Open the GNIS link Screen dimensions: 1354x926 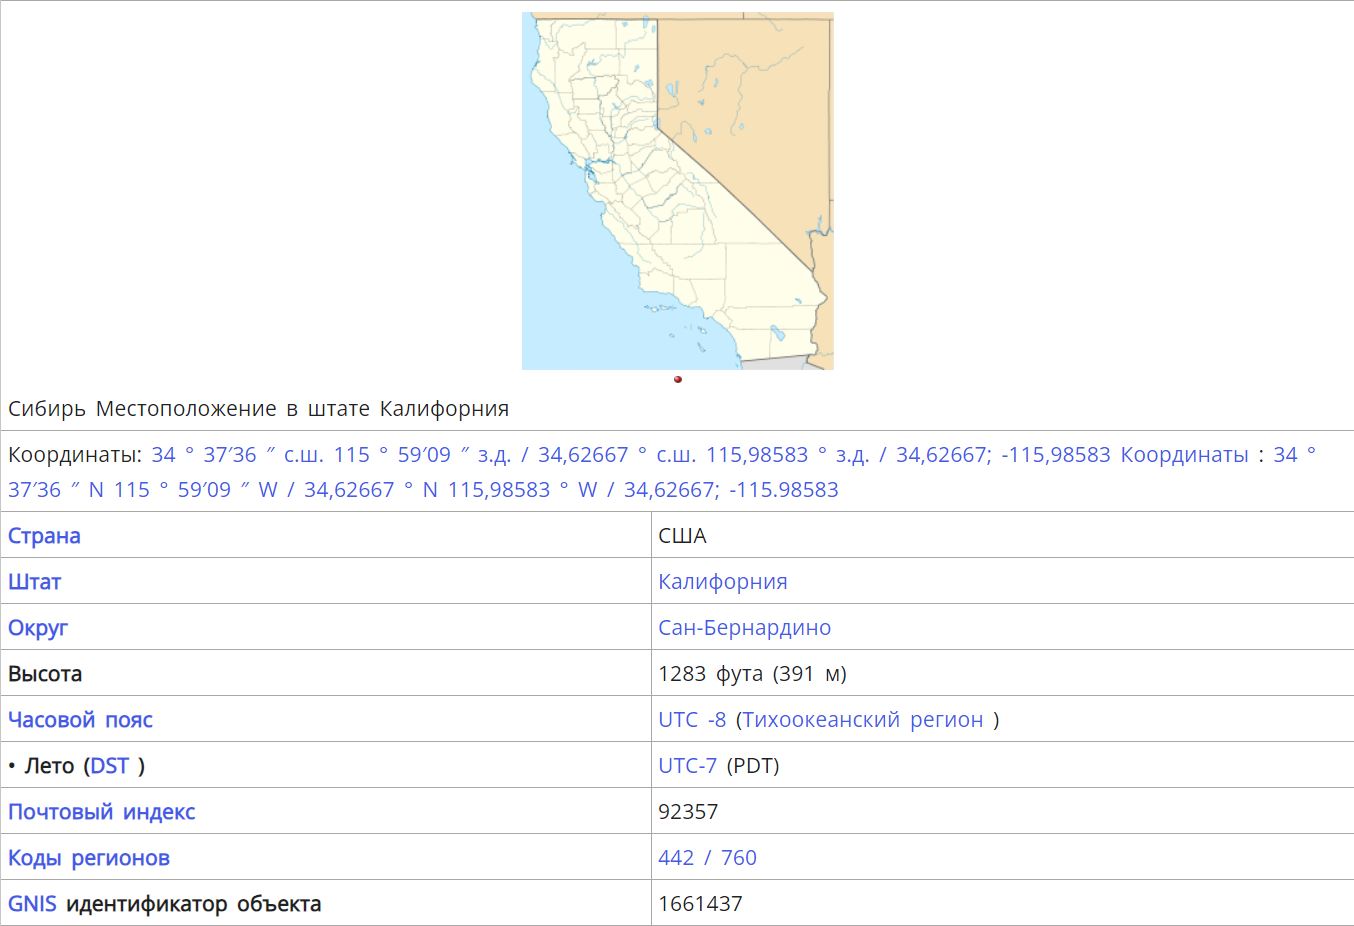(x=32, y=903)
